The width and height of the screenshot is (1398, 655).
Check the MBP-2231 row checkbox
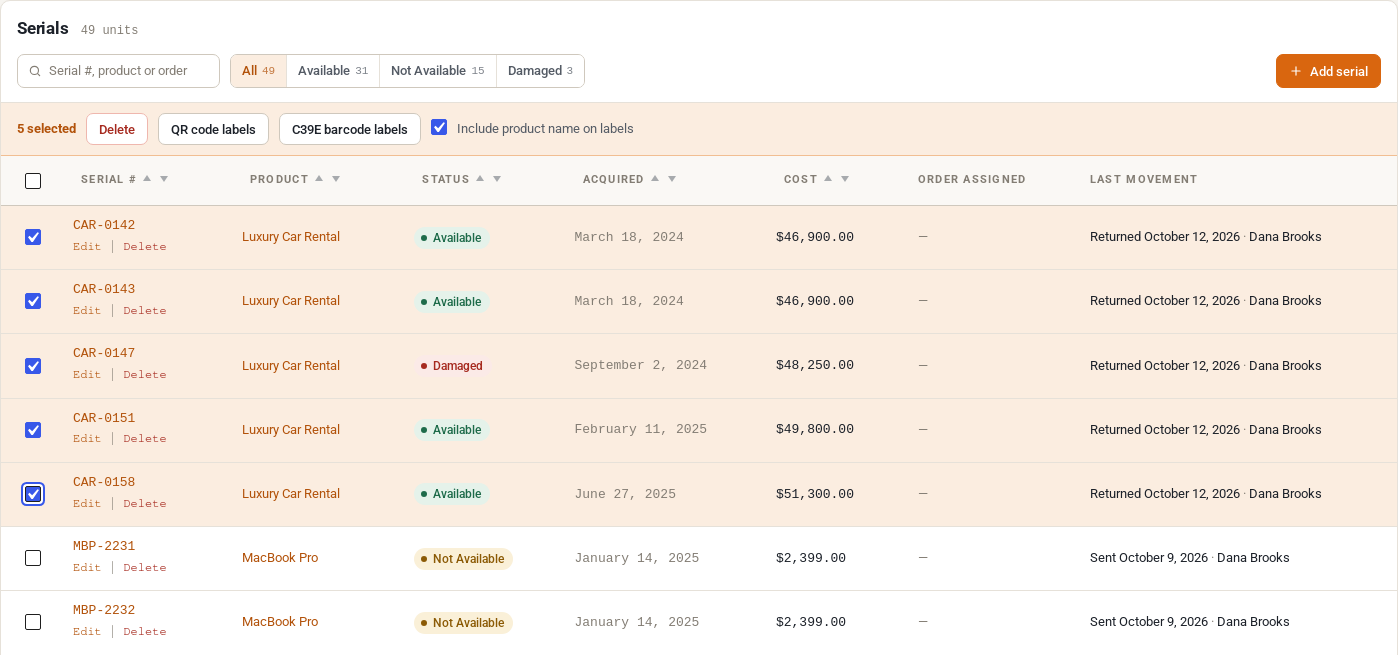coord(33,558)
